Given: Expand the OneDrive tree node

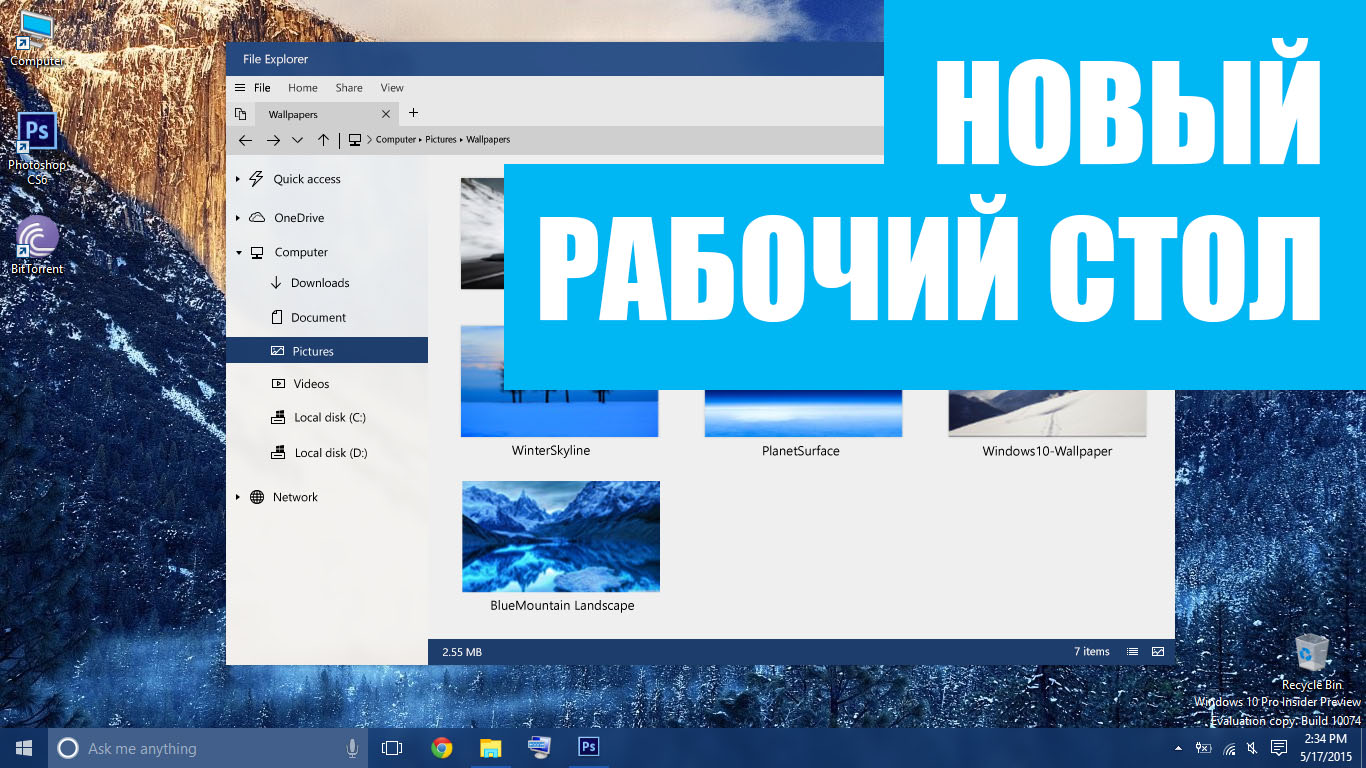Looking at the screenshot, I should (238, 218).
